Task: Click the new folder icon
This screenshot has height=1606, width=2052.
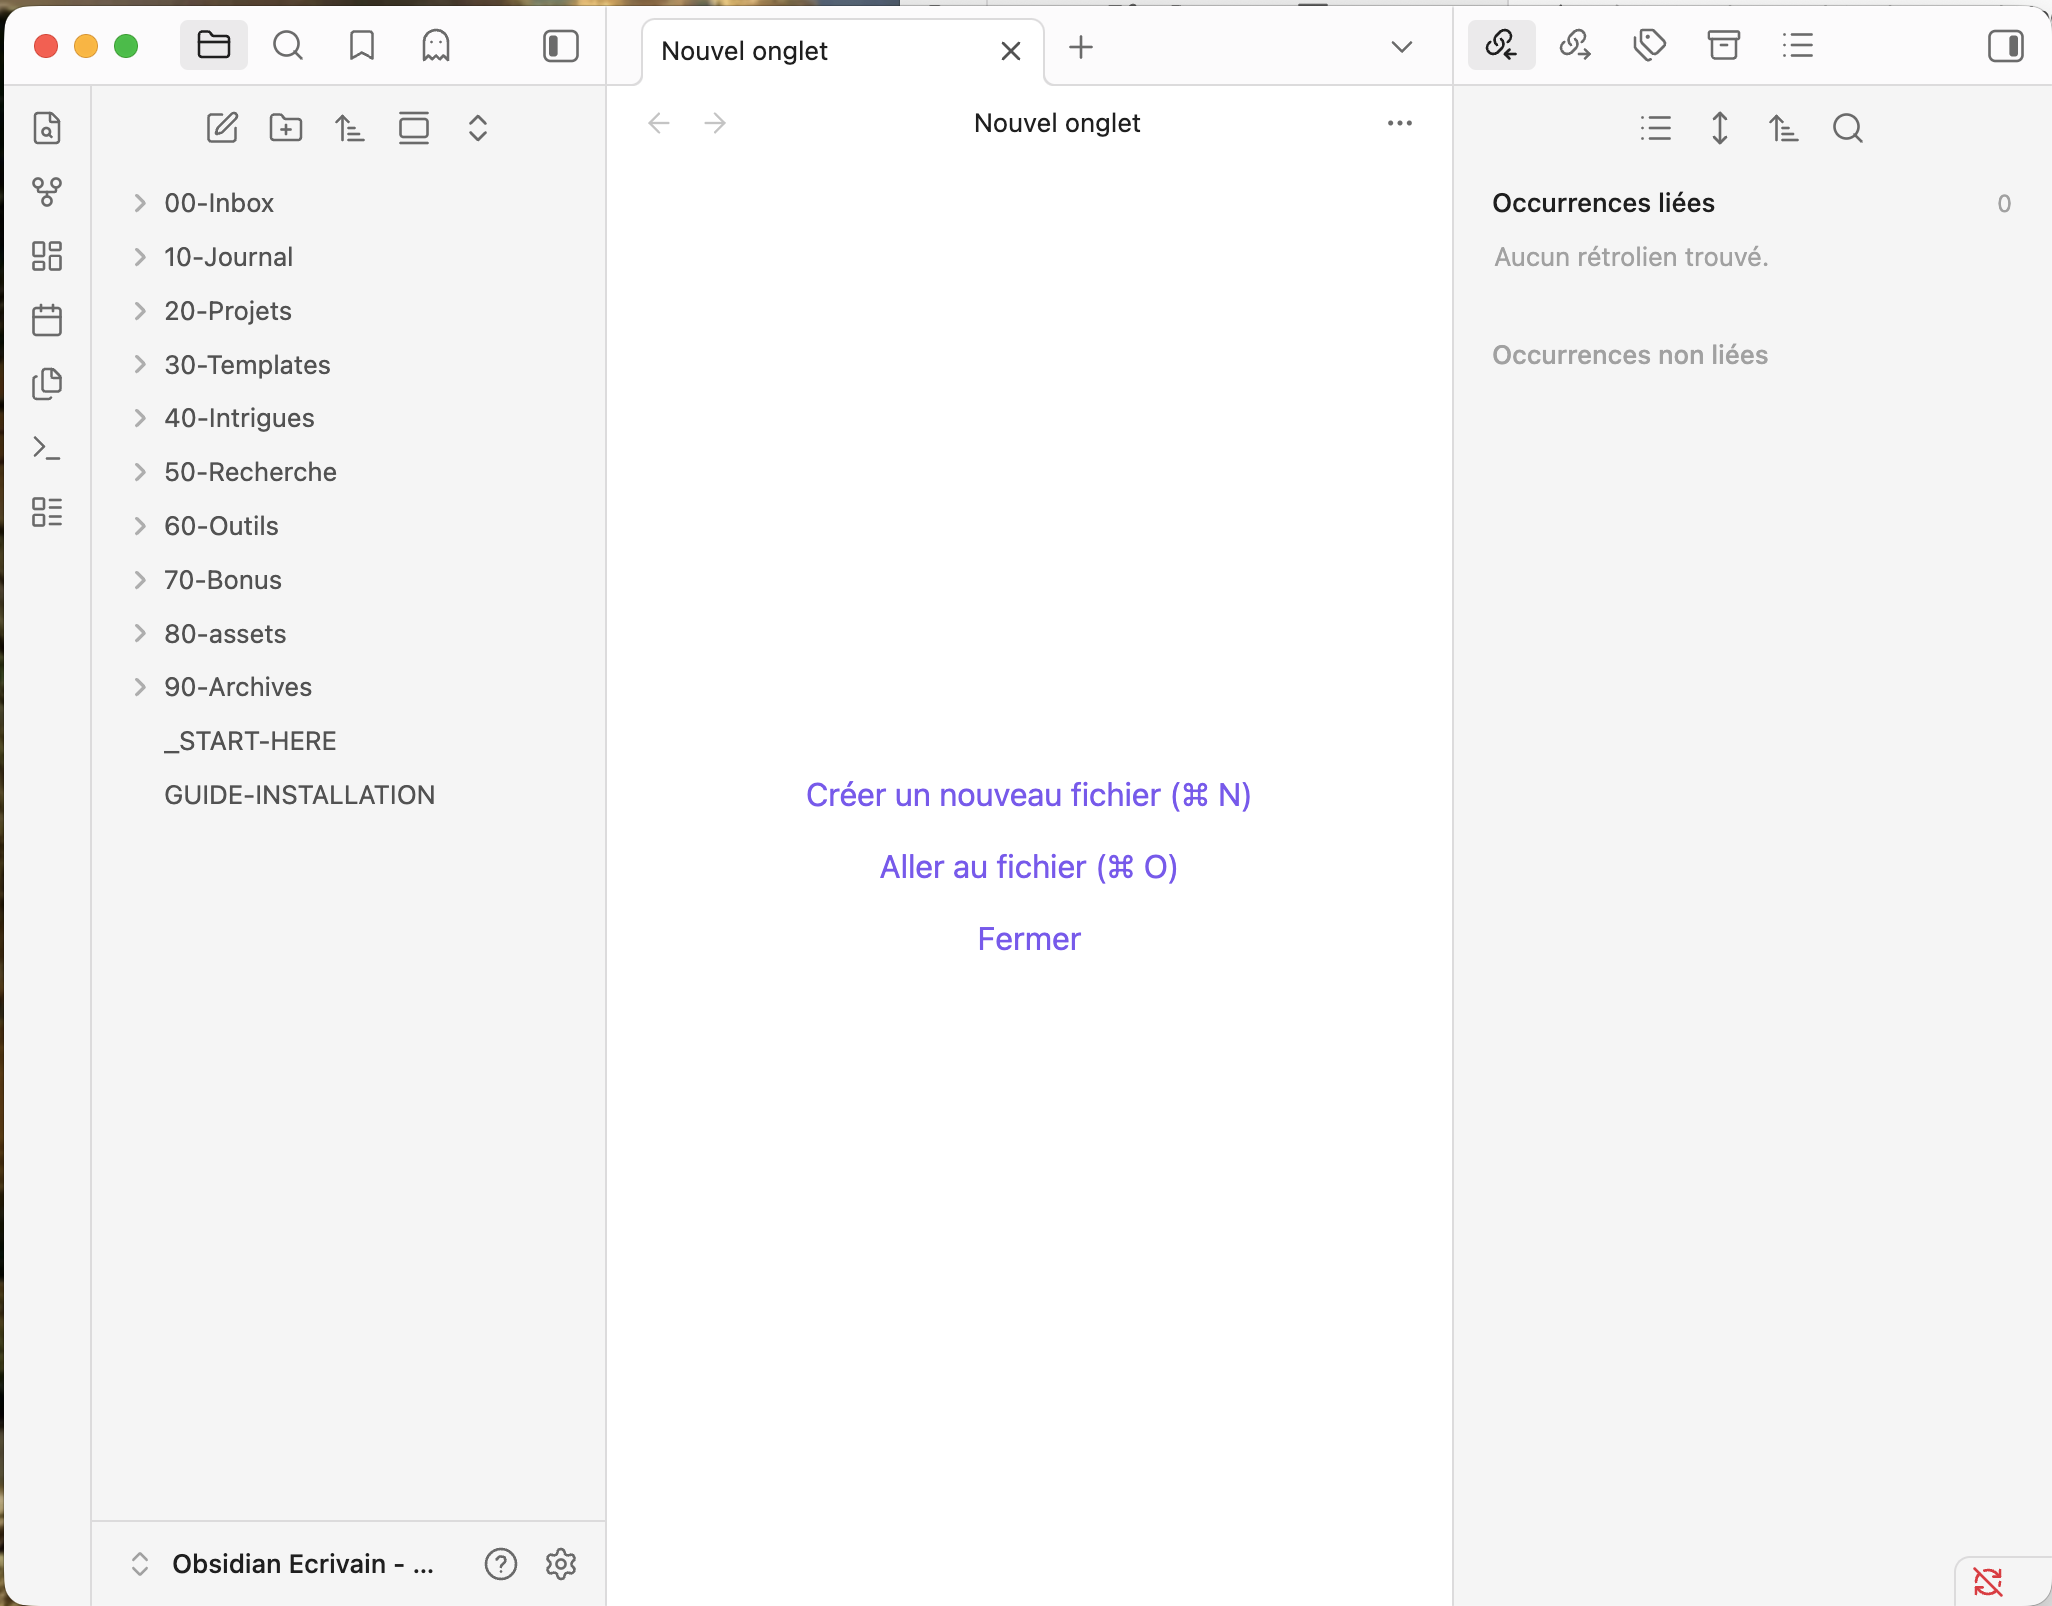Action: click(x=286, y=128)
